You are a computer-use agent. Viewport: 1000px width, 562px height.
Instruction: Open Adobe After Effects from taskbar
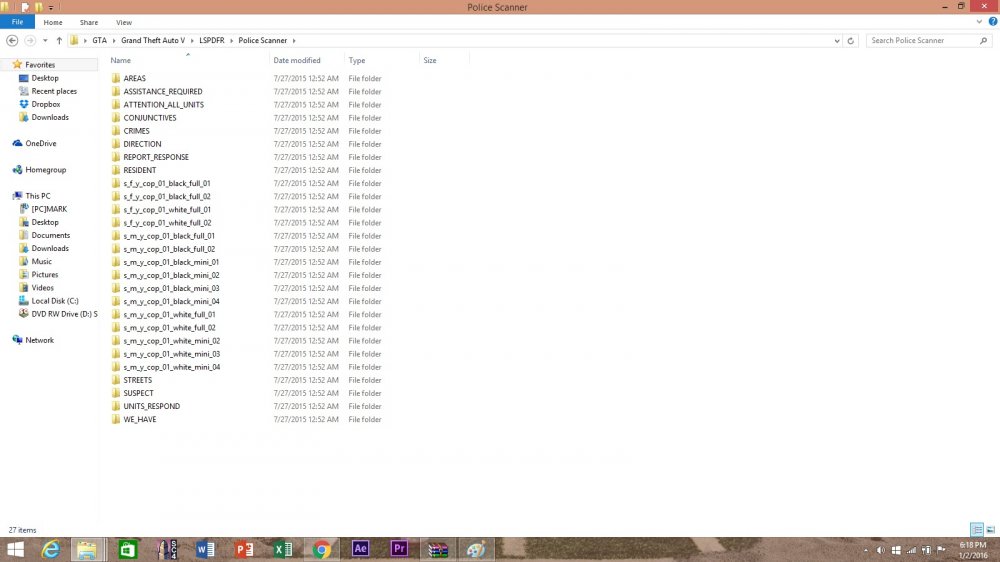click(x=360, y=549)
